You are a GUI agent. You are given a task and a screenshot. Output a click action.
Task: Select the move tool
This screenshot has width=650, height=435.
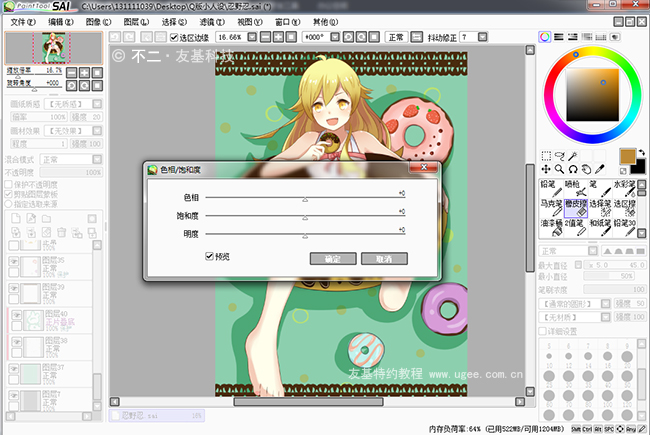coord(546,169)
